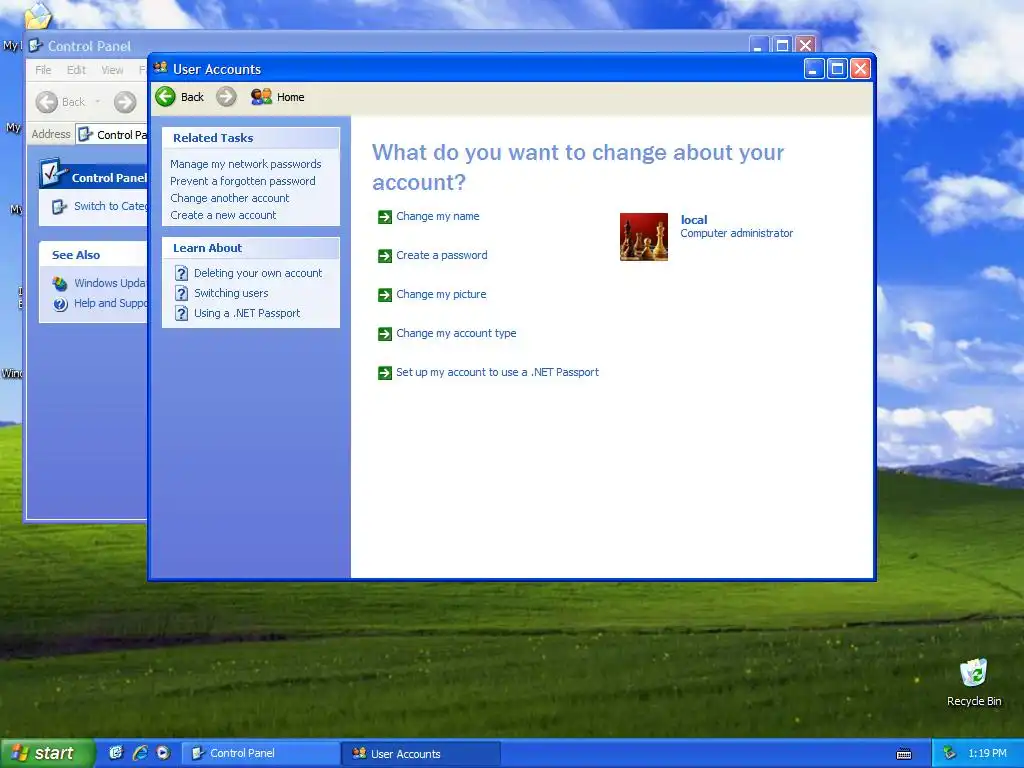Maximize the User Accounts window

[x=837, y=69]
